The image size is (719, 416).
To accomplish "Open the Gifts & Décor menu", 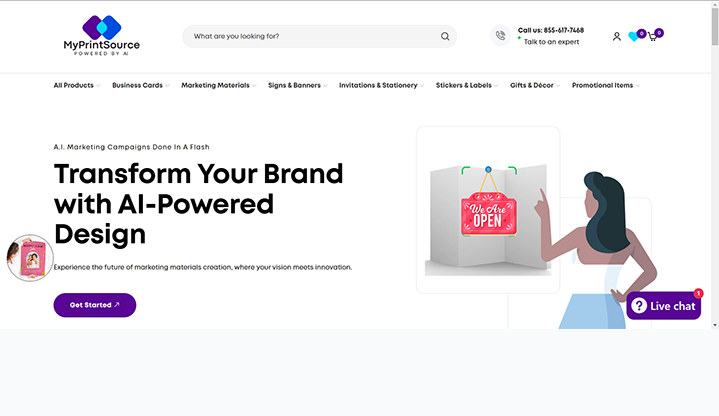I will (535, 85).
